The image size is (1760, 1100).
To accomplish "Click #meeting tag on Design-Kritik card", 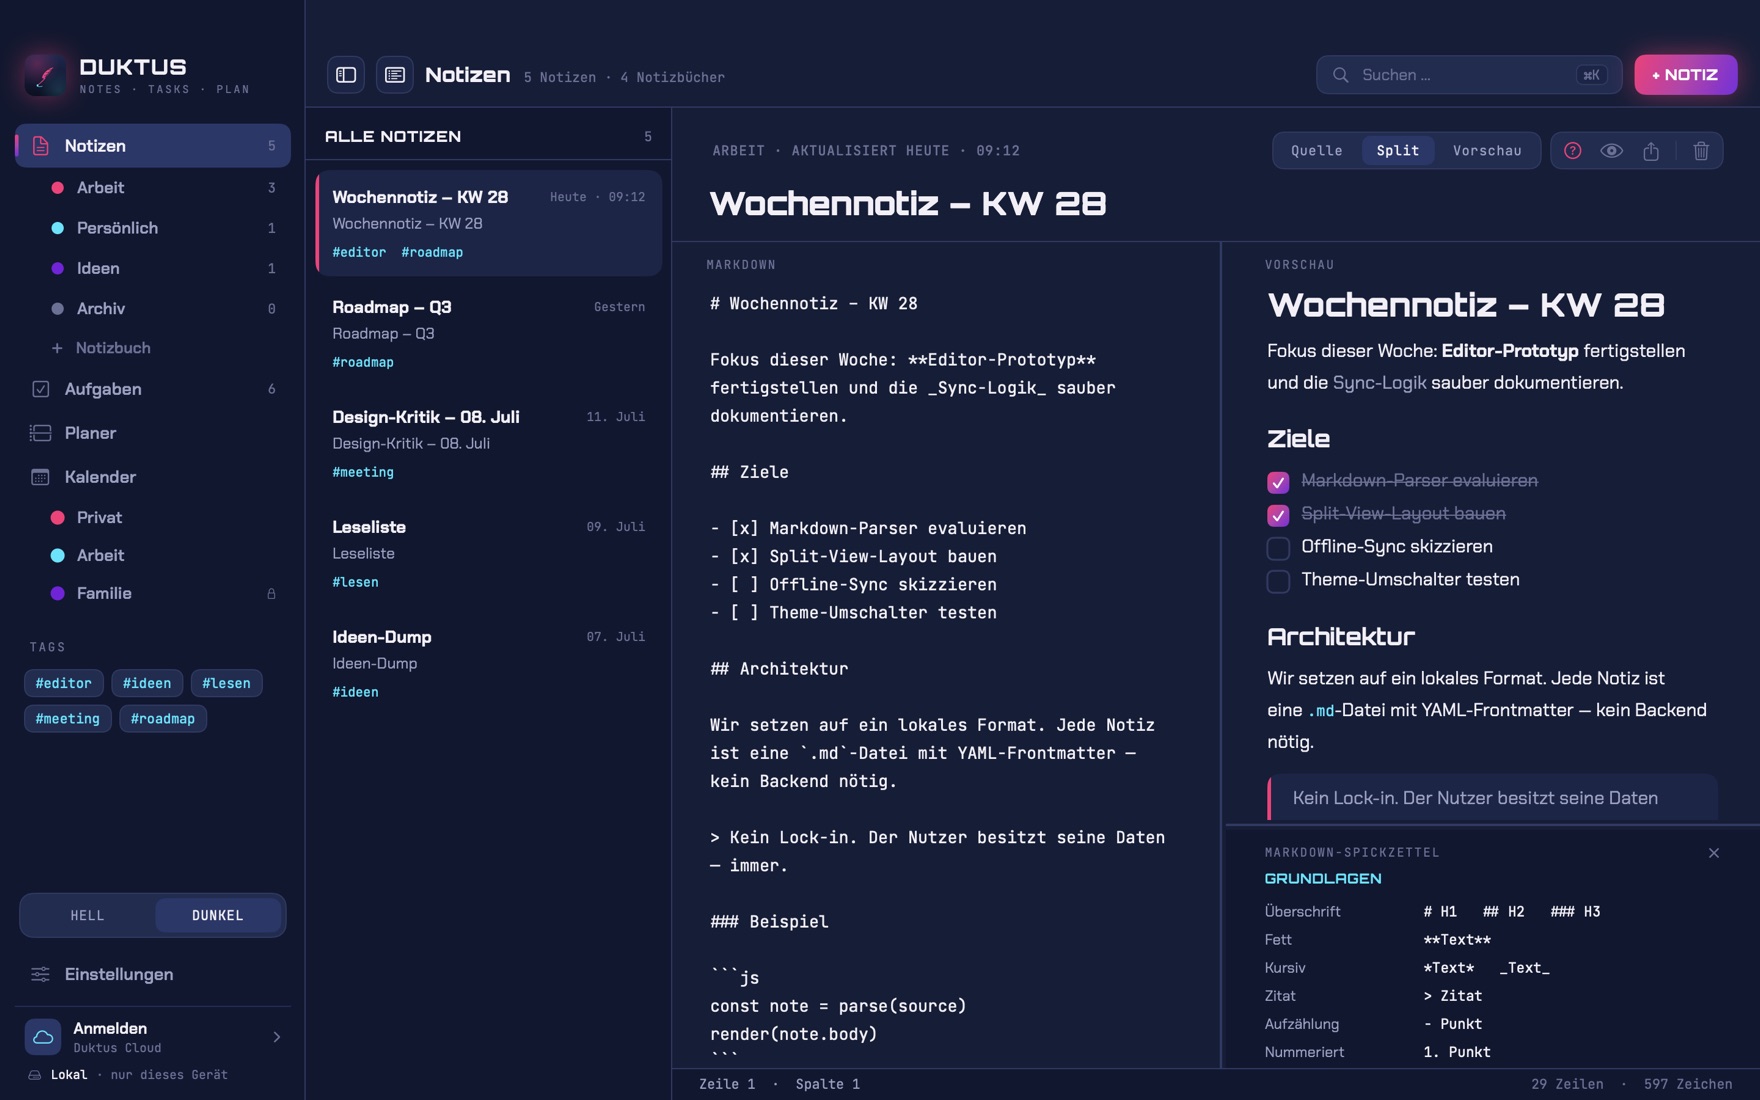I will click(363, 473).
